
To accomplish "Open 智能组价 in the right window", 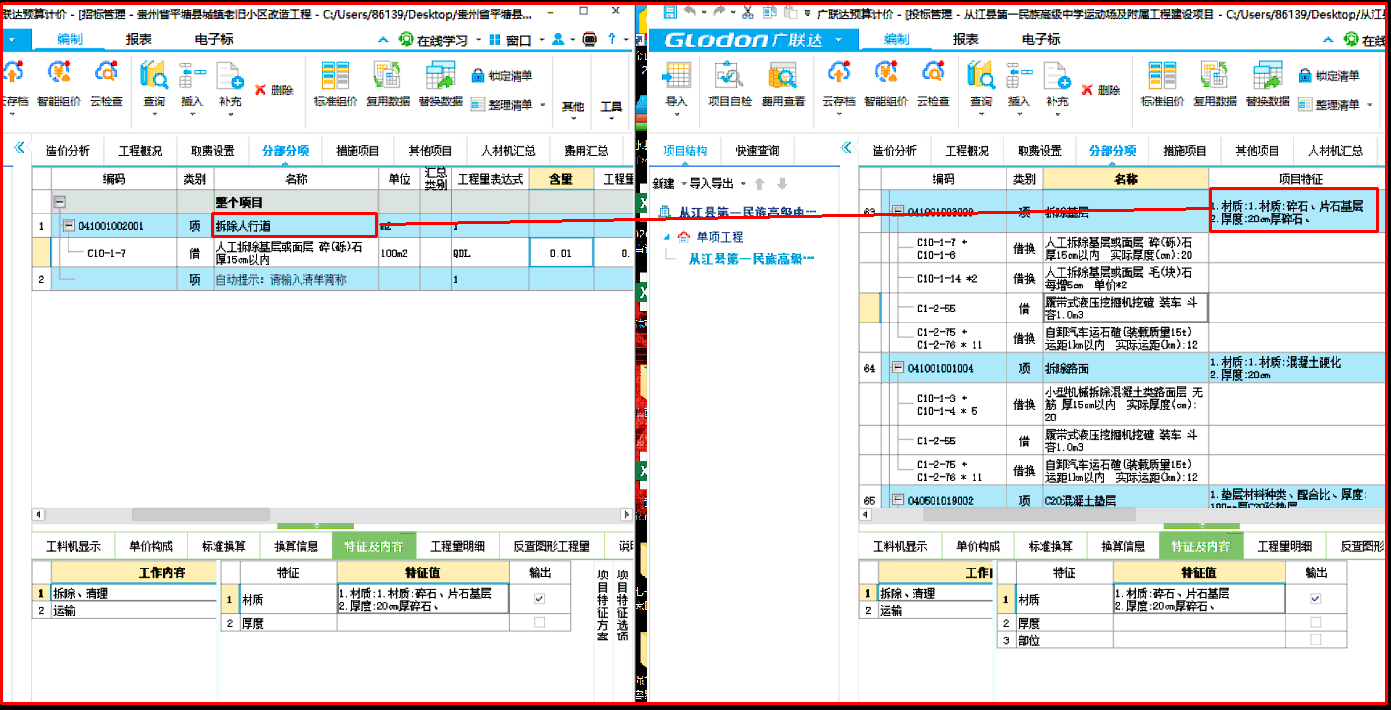I will (885, 82).
